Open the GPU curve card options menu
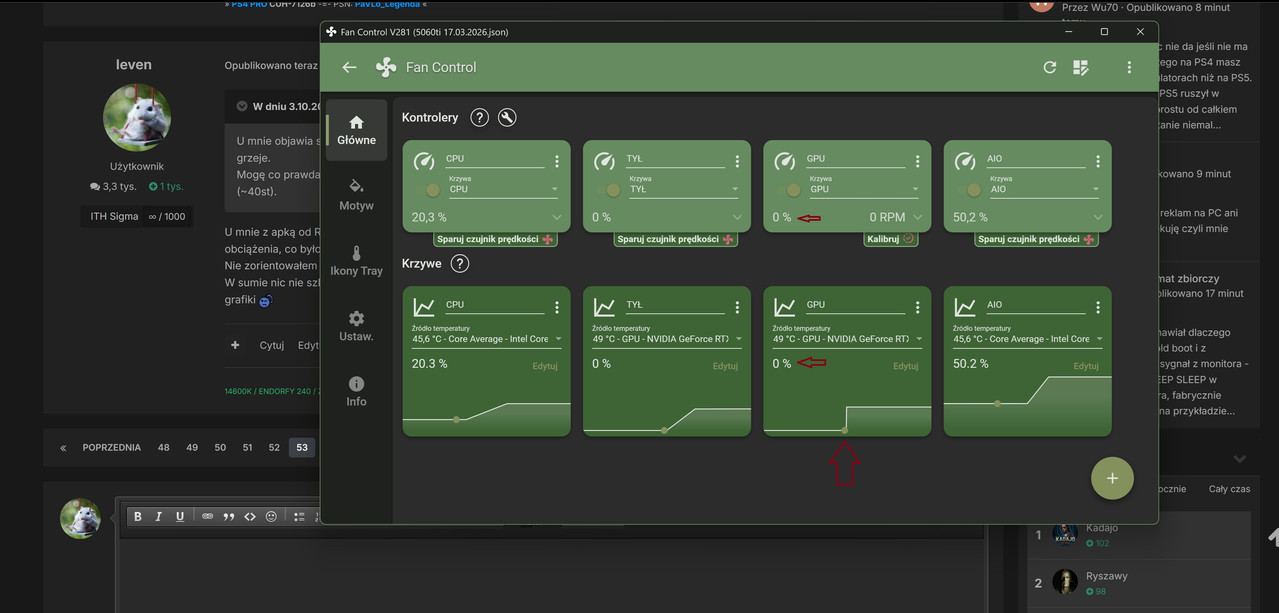This screenshot has height=613, width=1279. [x=917, y=307]
